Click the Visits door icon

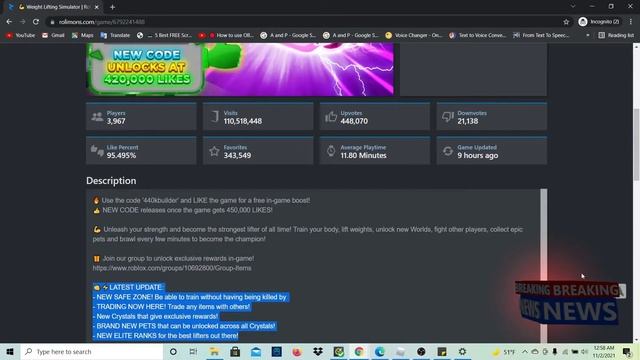point(214,117)
